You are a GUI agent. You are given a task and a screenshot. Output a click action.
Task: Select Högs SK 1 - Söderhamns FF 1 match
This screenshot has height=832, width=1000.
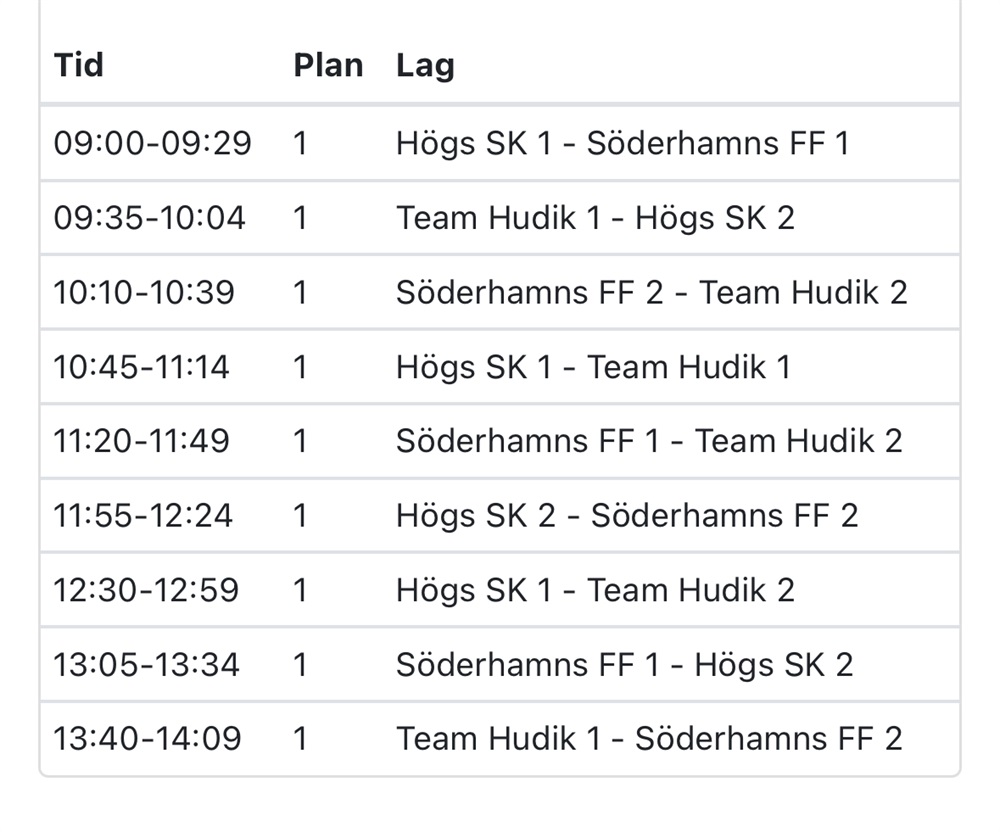pyautogui.click(x=622, y=143)
